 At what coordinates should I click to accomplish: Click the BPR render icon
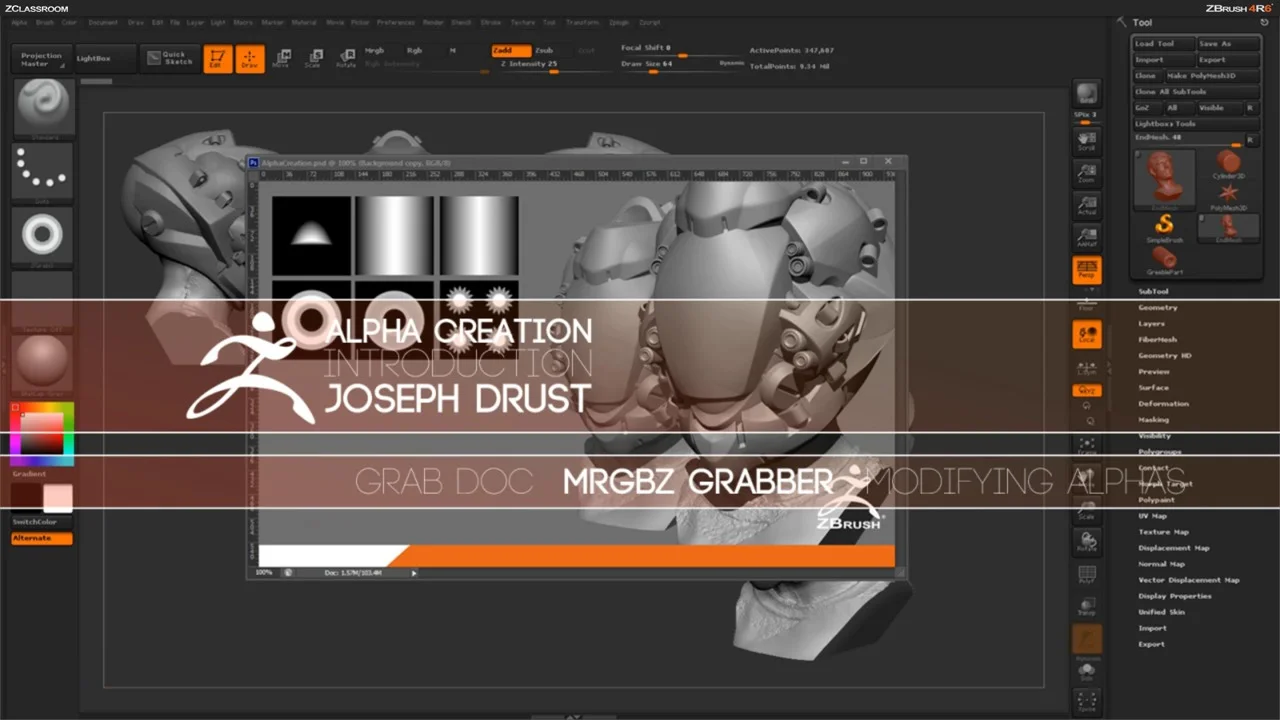pos(1086,94)
